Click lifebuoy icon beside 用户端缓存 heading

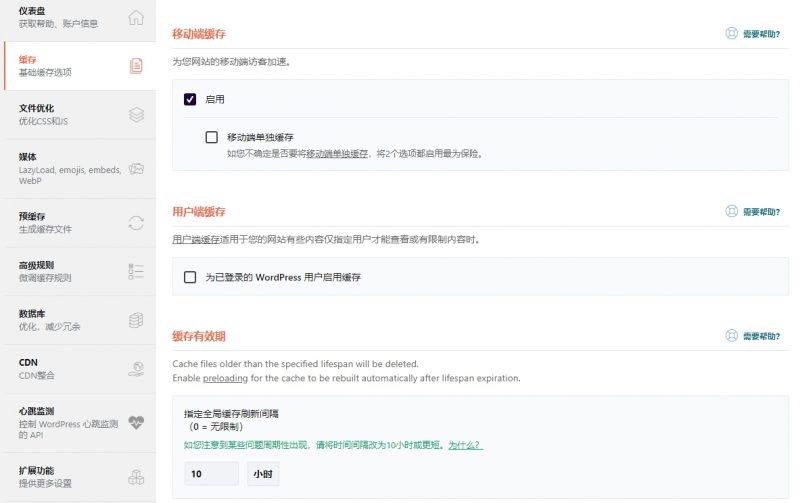732,211
